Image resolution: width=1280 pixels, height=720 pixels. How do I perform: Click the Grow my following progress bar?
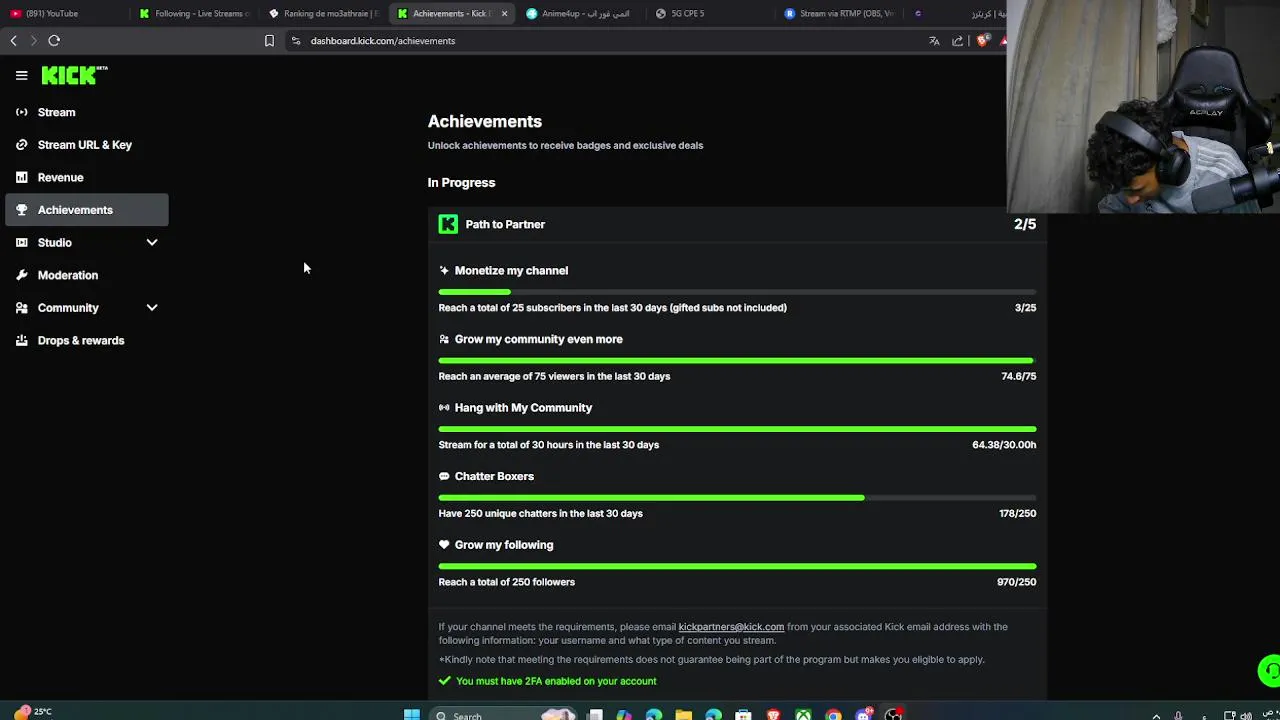(x=737, y=566)
